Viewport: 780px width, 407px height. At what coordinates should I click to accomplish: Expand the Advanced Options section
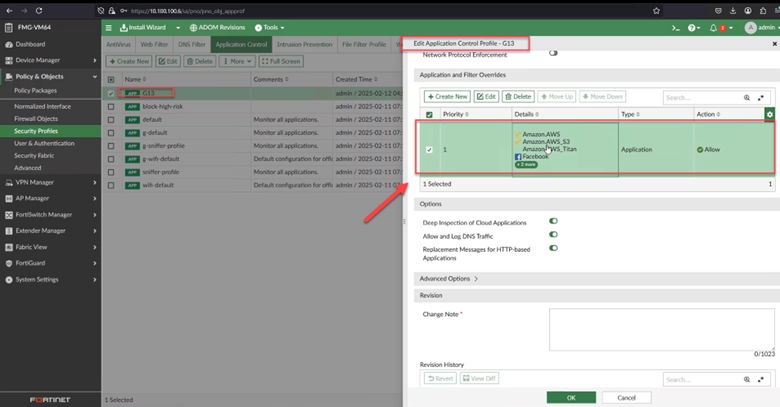(449, 278)
